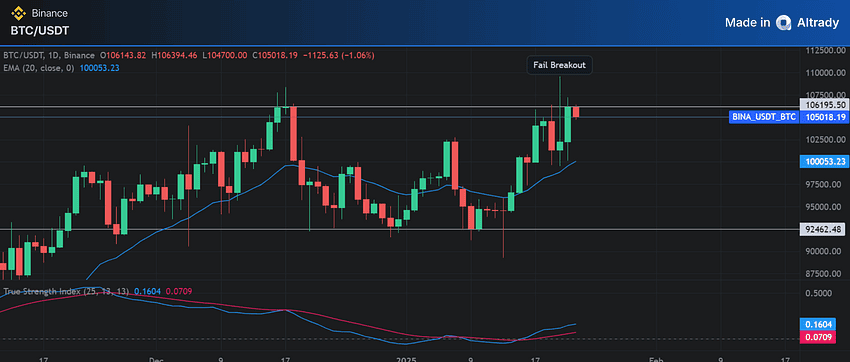Click the EMA 100053.23 price axis label
850x362 pixels.
825,161
